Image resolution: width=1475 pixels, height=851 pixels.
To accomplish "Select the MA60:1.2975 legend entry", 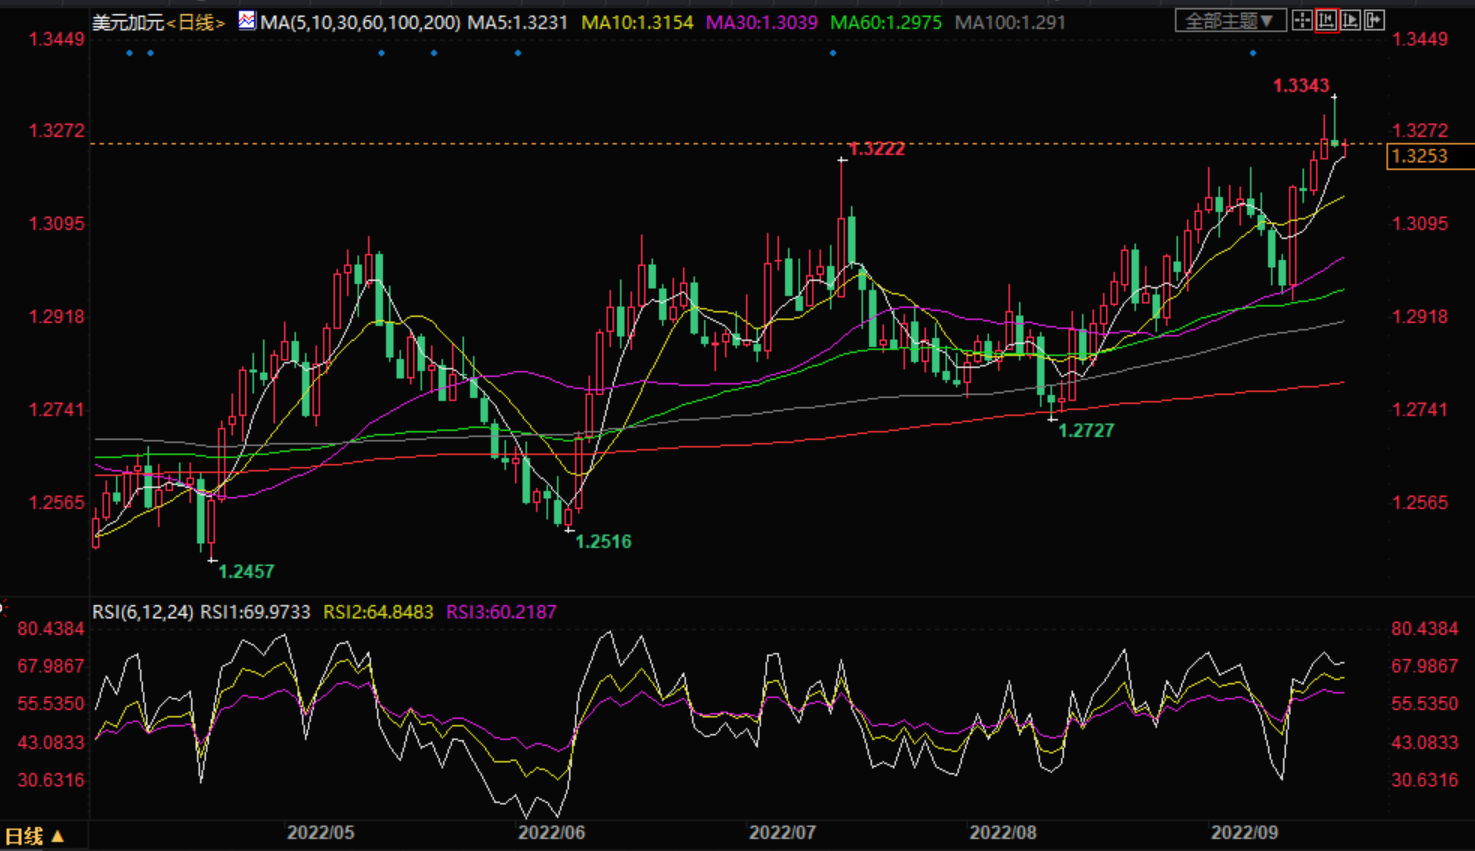I will tap(886, 22).
